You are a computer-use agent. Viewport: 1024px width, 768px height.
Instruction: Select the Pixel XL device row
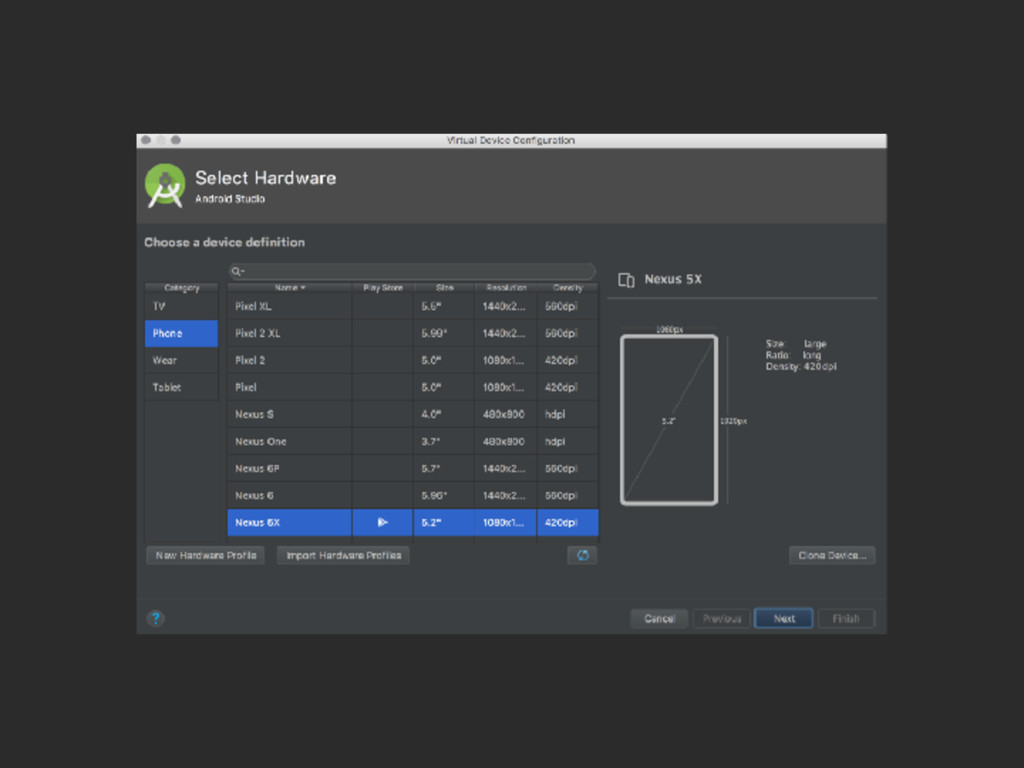413,306
